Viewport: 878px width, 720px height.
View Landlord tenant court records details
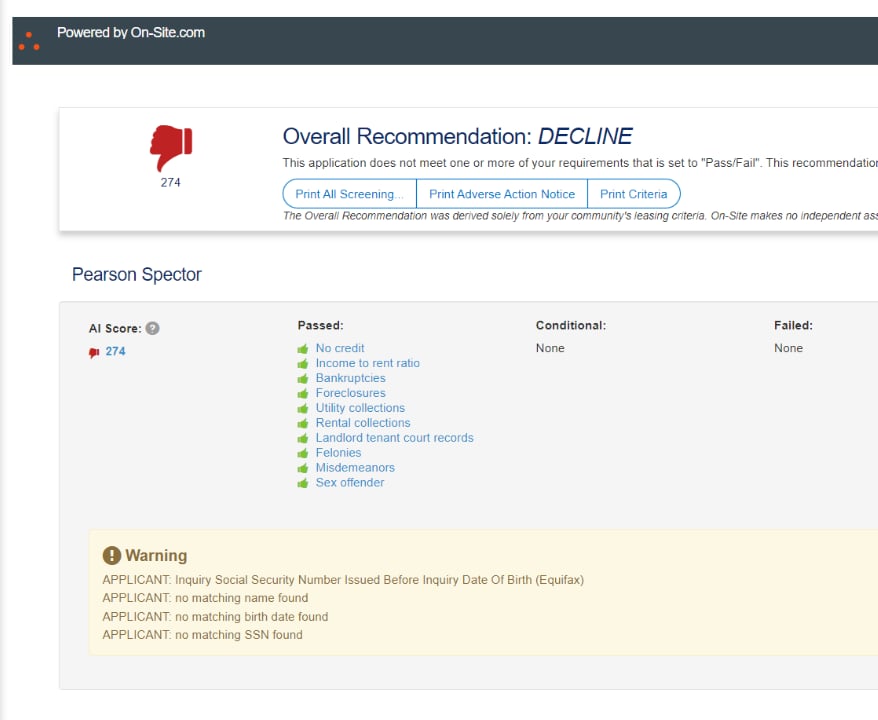click(x=394, y=438)
